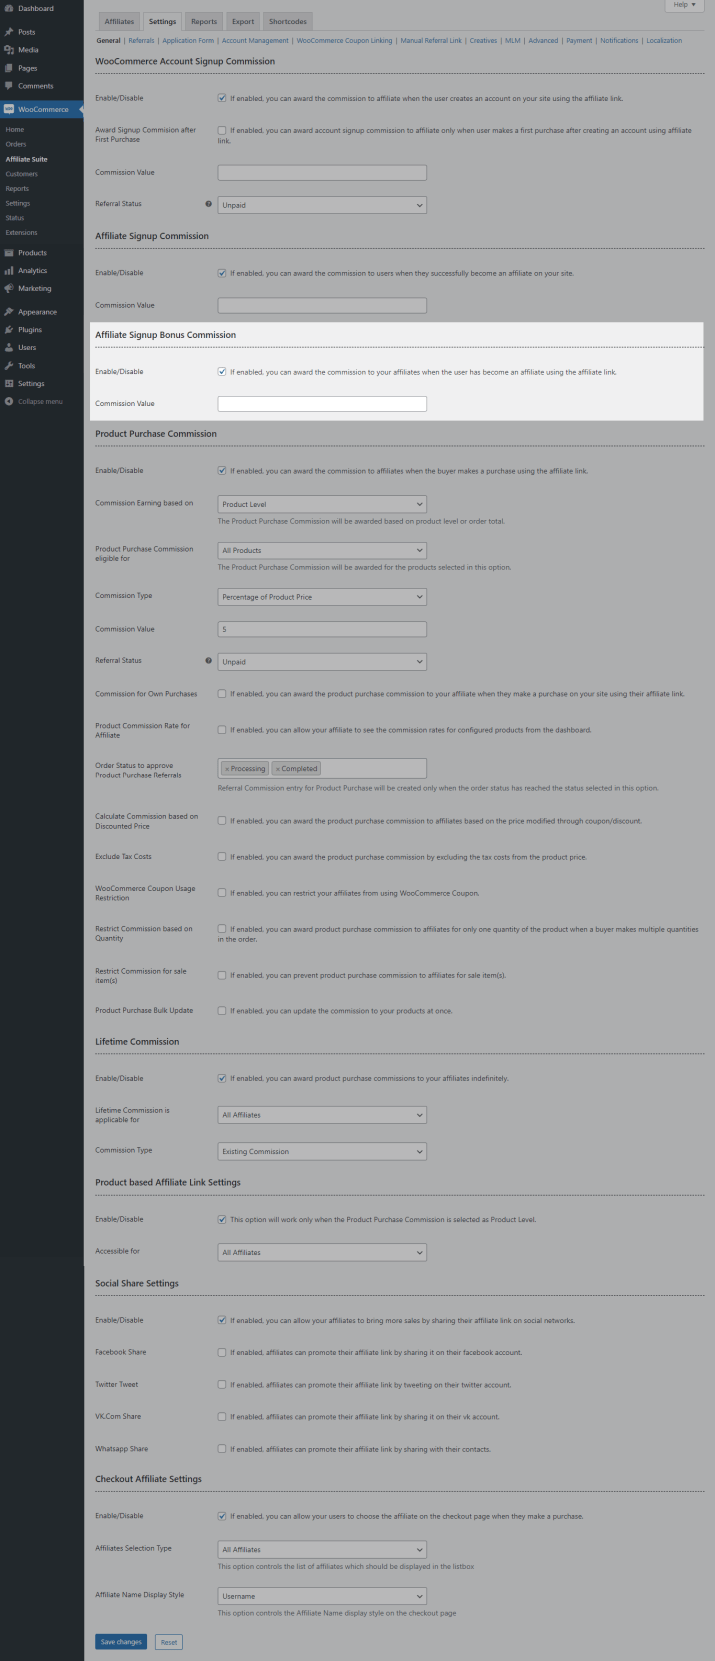Open the Shortcodes tab
715x1661 pixels.
288,21
